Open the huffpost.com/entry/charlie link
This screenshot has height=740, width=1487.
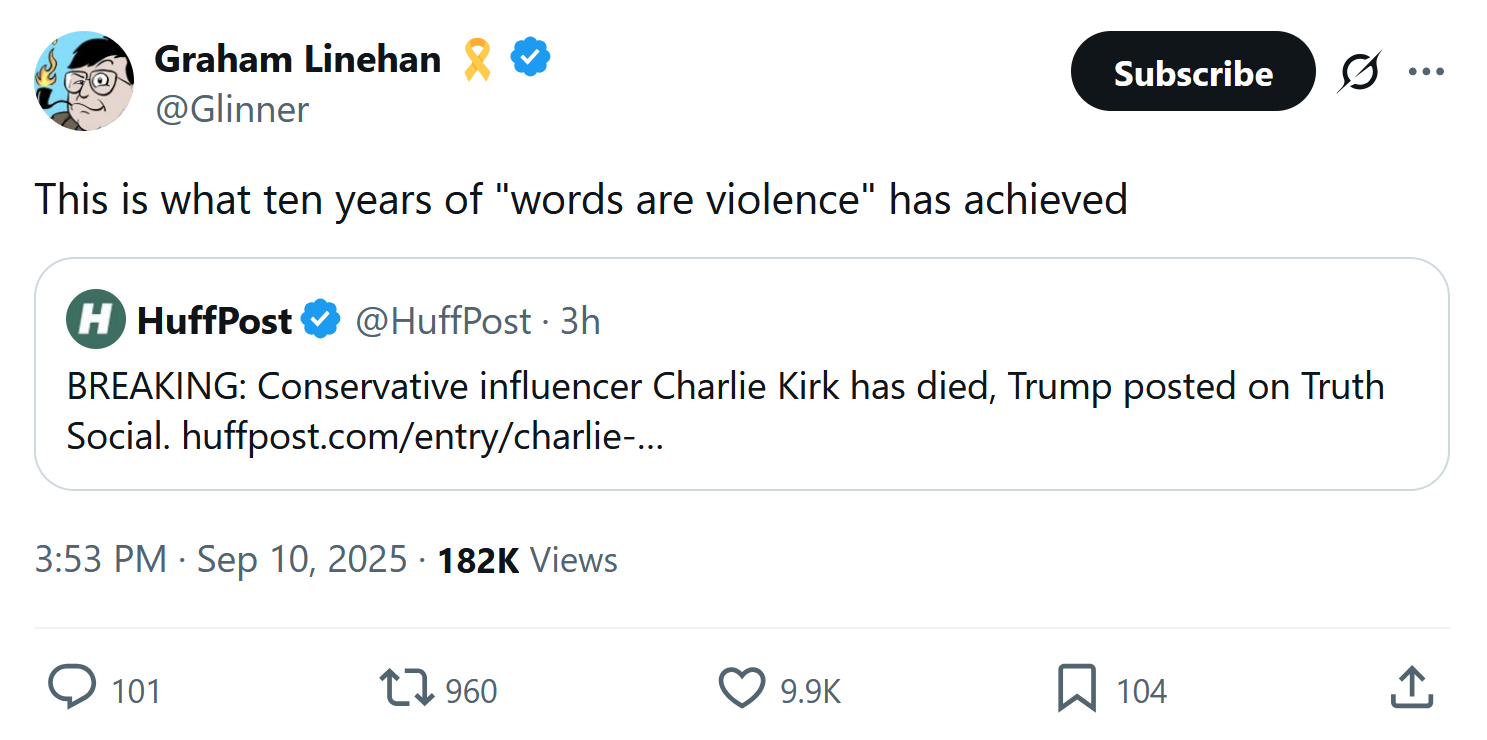pos(421,437)
